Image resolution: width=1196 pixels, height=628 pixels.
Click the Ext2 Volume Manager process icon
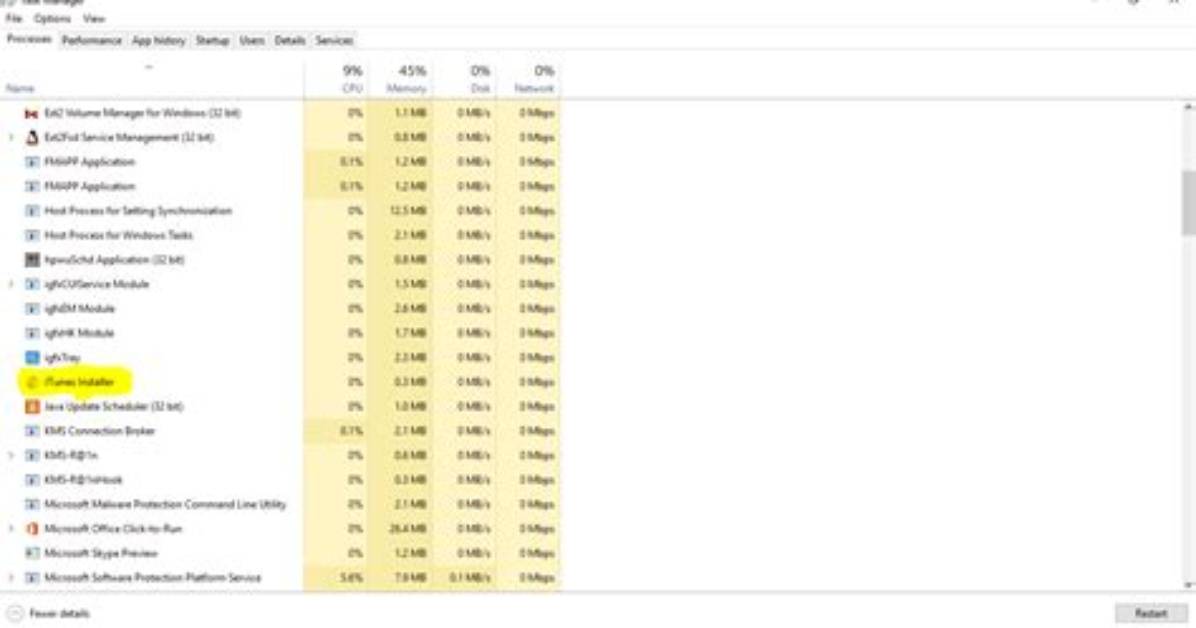[31, 113]
